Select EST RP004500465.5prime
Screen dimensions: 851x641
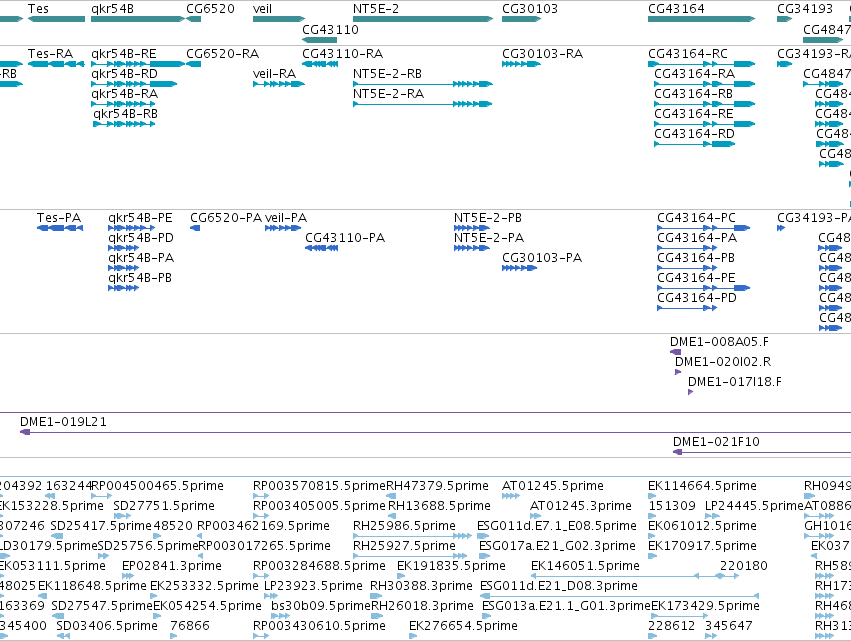tap(101, 496)
